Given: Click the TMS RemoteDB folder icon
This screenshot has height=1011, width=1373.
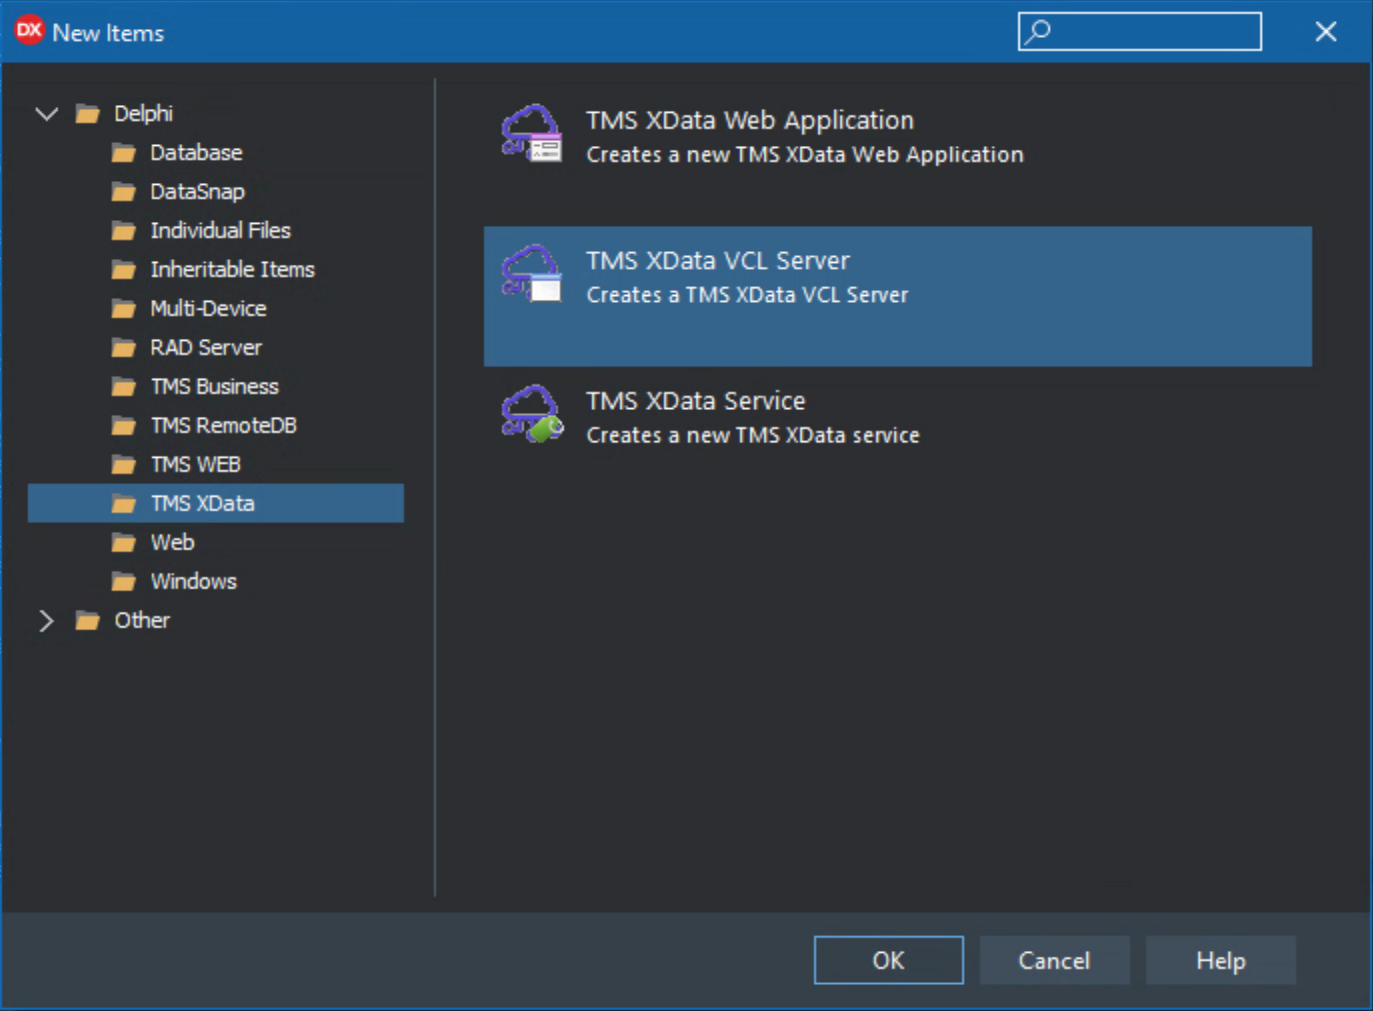Looking at the screenshot, I should click(x=124, y=426).
